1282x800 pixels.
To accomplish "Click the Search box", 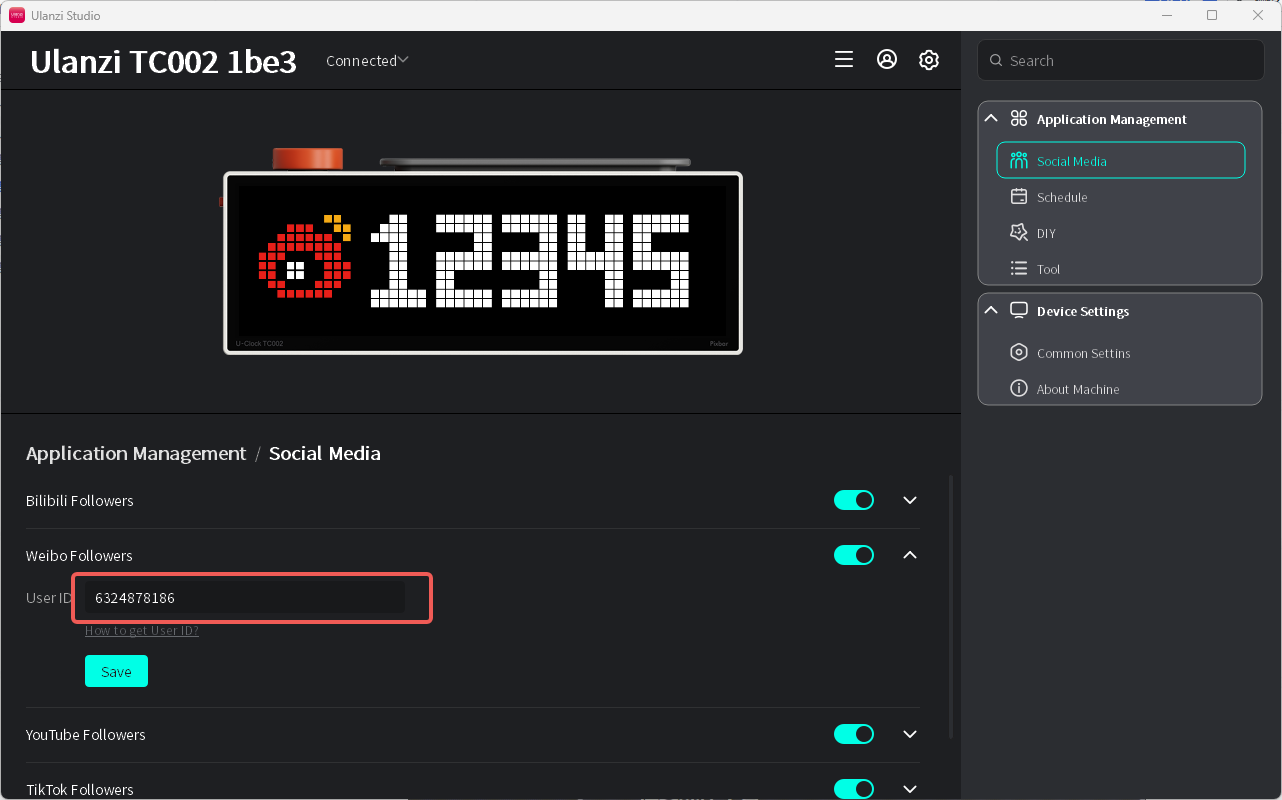I will pos(1121,60).
